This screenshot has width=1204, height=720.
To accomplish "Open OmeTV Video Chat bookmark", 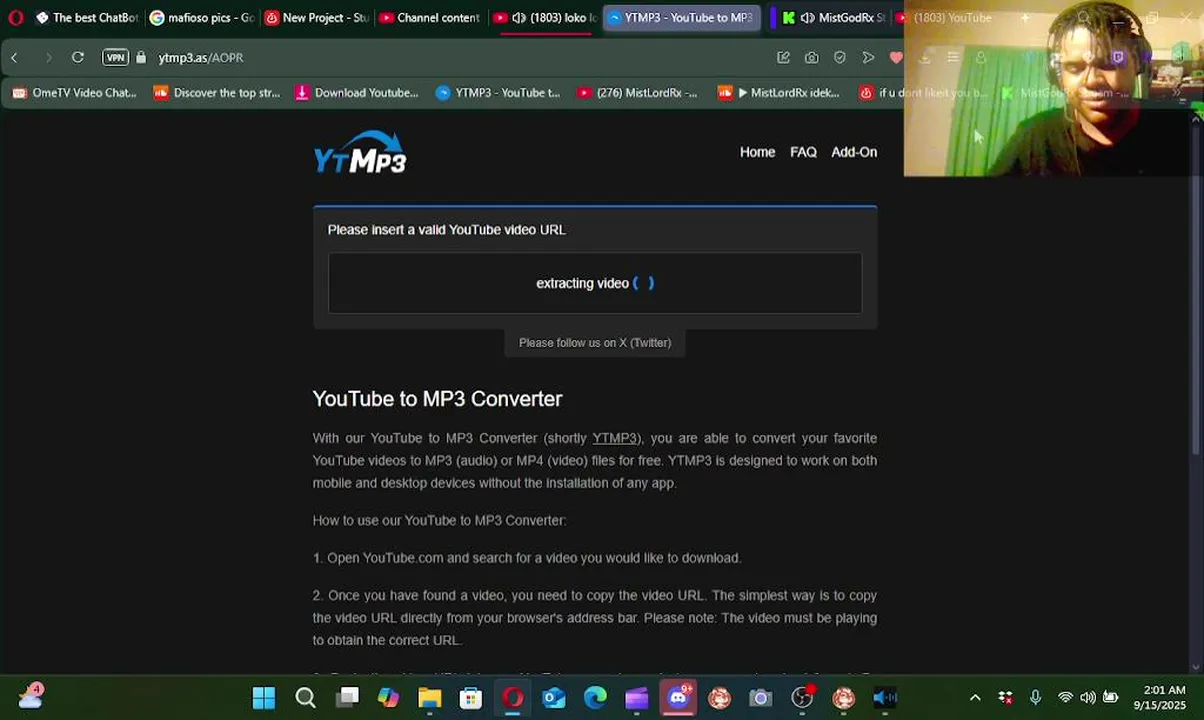I will (x=74, y=93).
